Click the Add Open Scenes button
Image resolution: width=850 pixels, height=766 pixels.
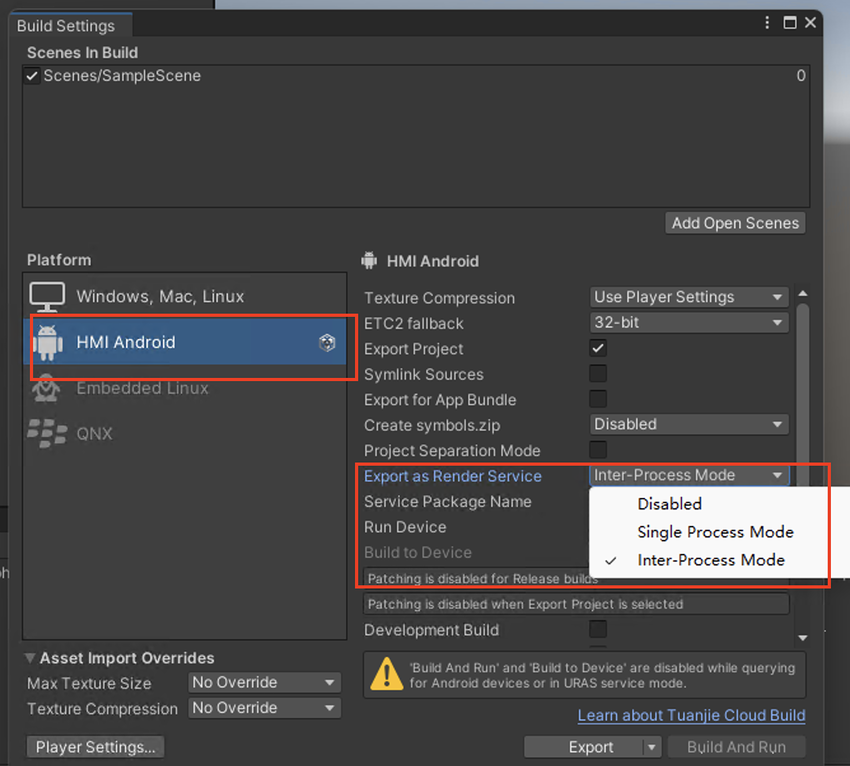pyautogui.click(x=735, y=223)
